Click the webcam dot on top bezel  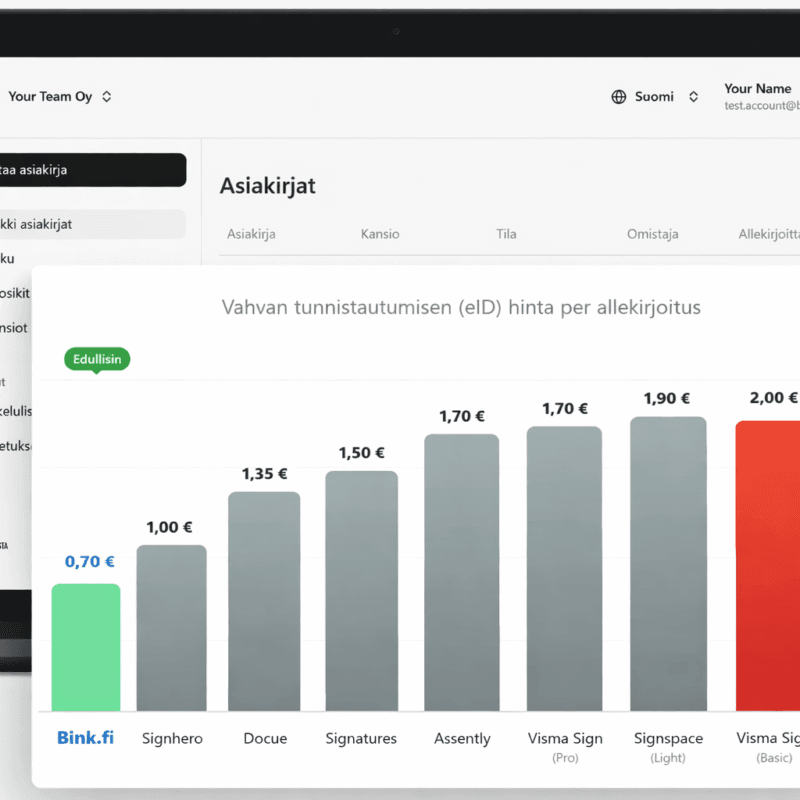[396, 31]
